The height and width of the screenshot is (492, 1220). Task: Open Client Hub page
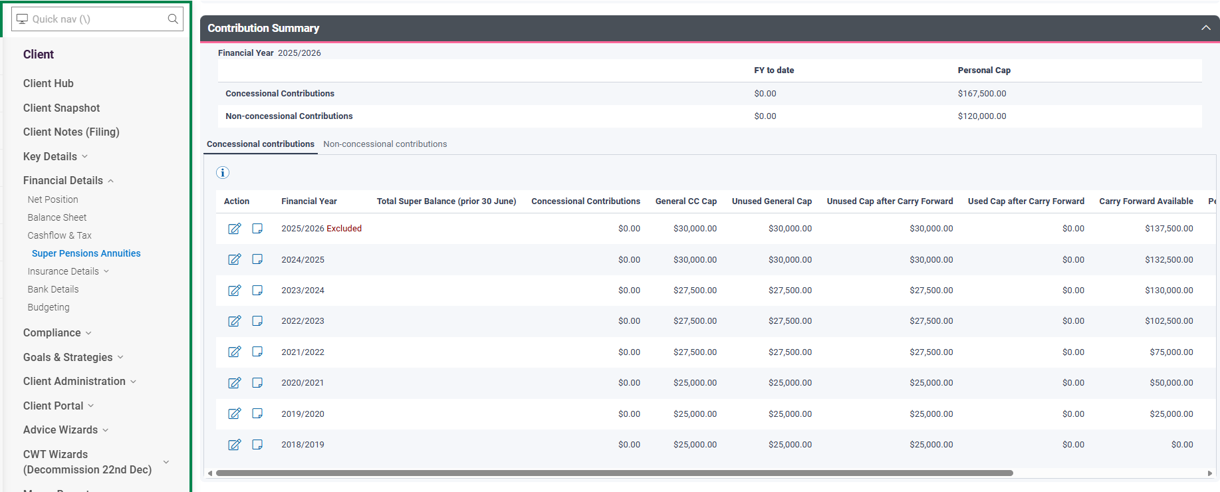point(48,84)
